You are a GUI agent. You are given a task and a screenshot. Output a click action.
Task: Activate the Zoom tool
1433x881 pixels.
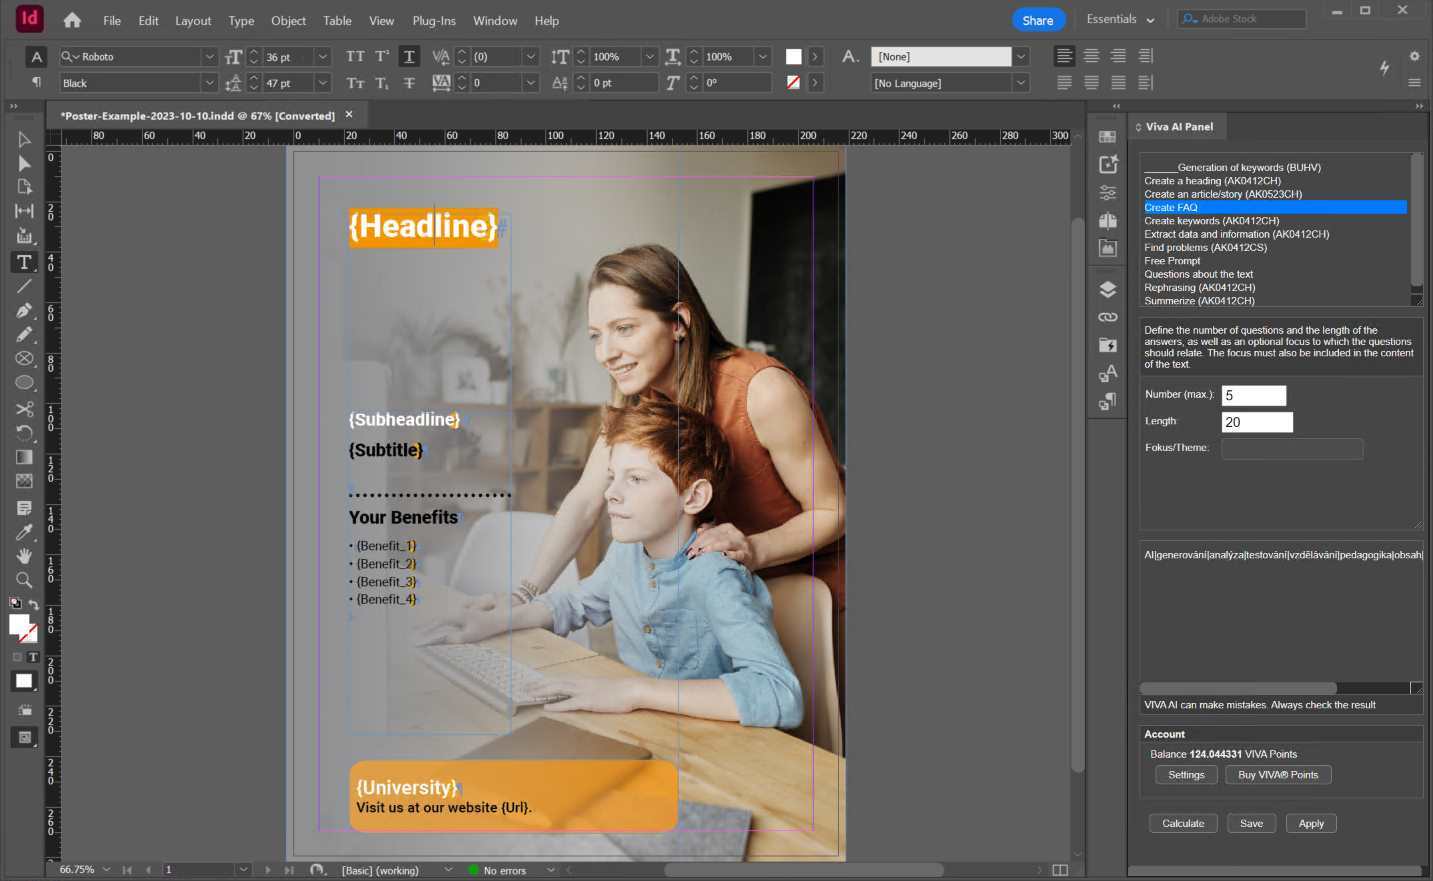click(24, 580)
